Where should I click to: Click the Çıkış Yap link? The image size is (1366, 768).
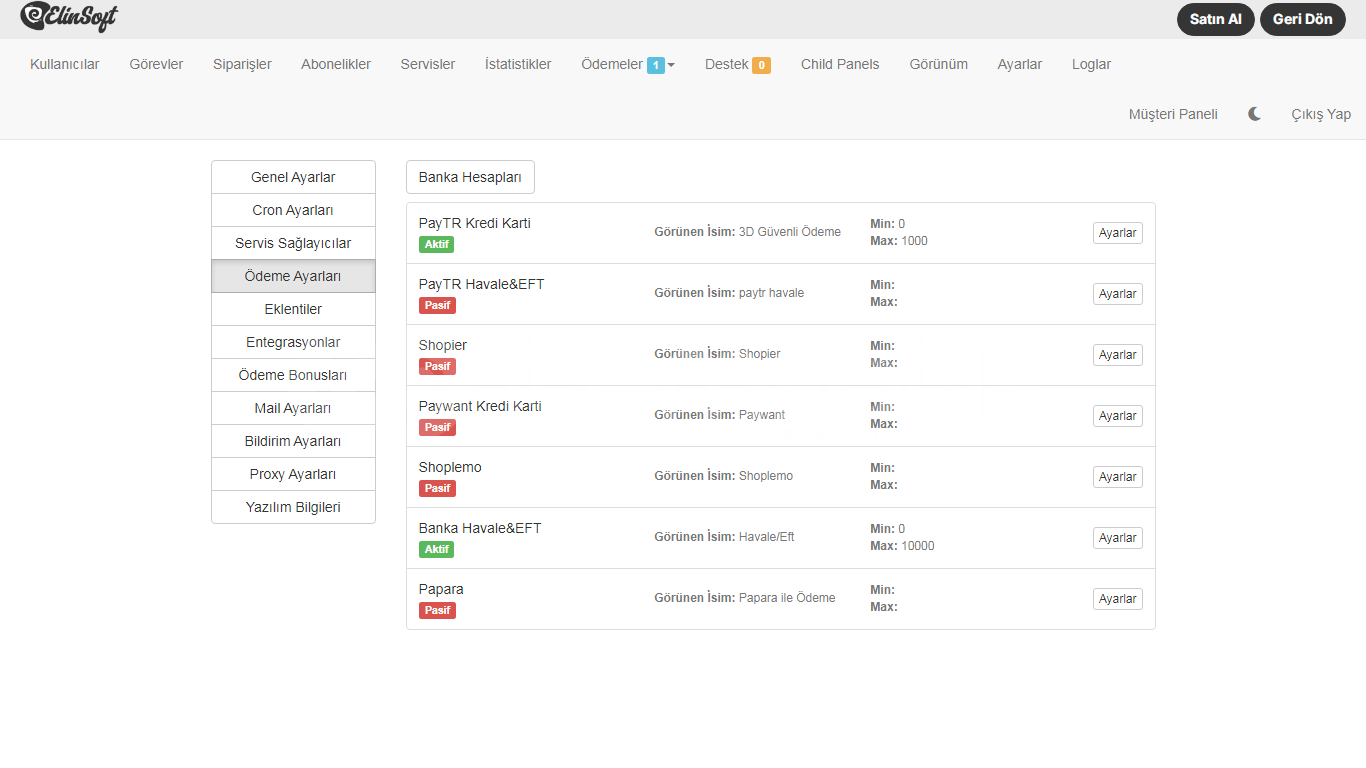pos(1320,114)
